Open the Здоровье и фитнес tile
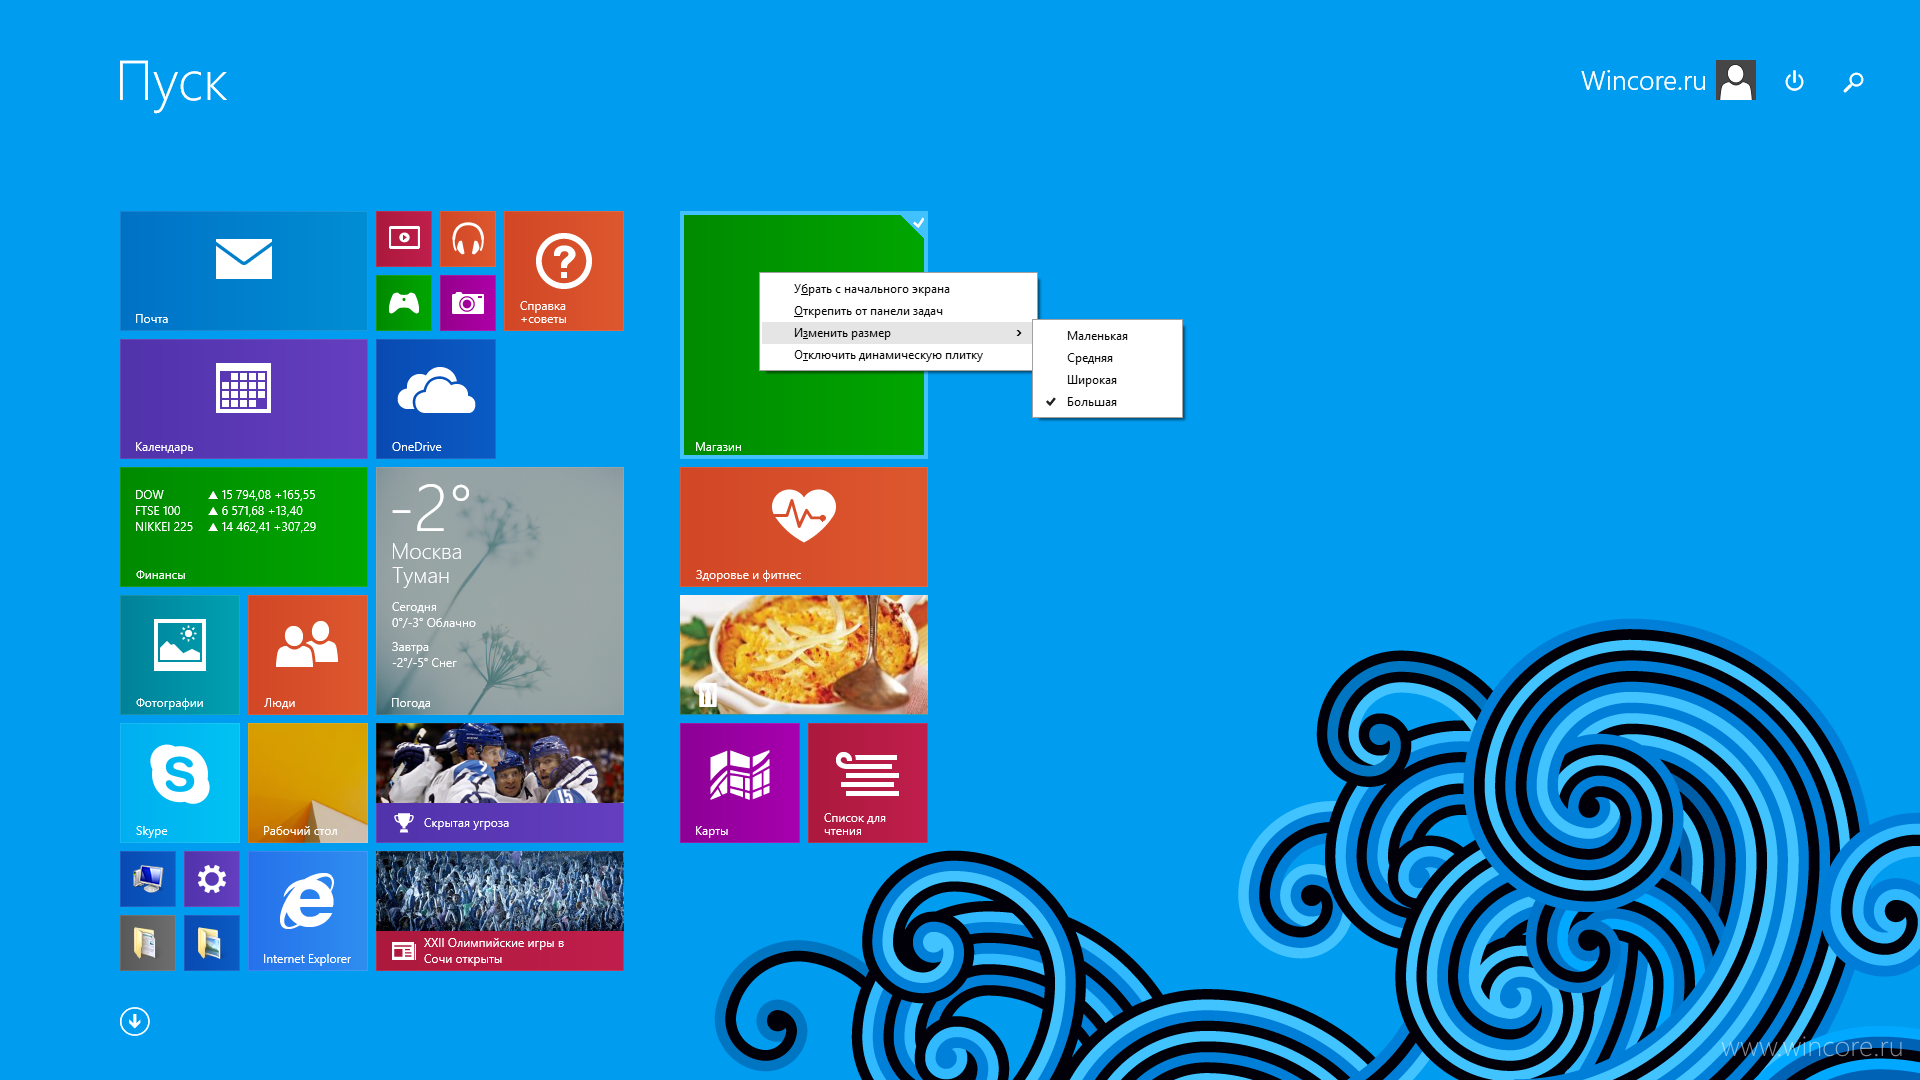The height and width of the screenshot is (1080, 1920). coord(803,526)
